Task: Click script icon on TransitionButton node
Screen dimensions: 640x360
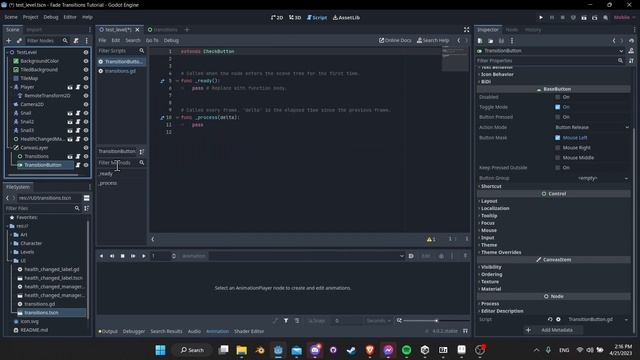Action: tap(78, 165)
